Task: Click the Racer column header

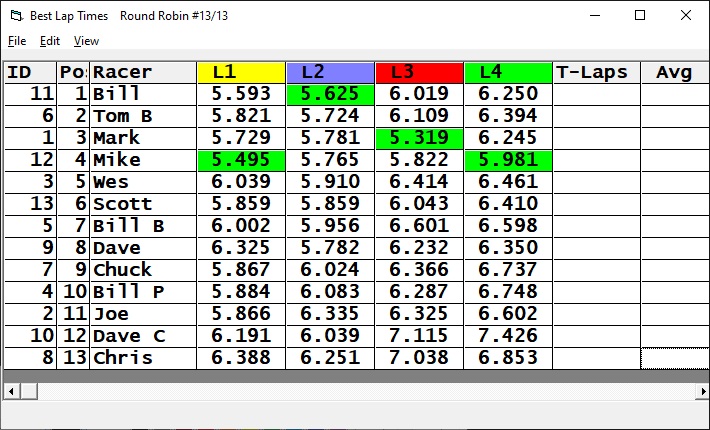Action: click(x=143, y=72)
